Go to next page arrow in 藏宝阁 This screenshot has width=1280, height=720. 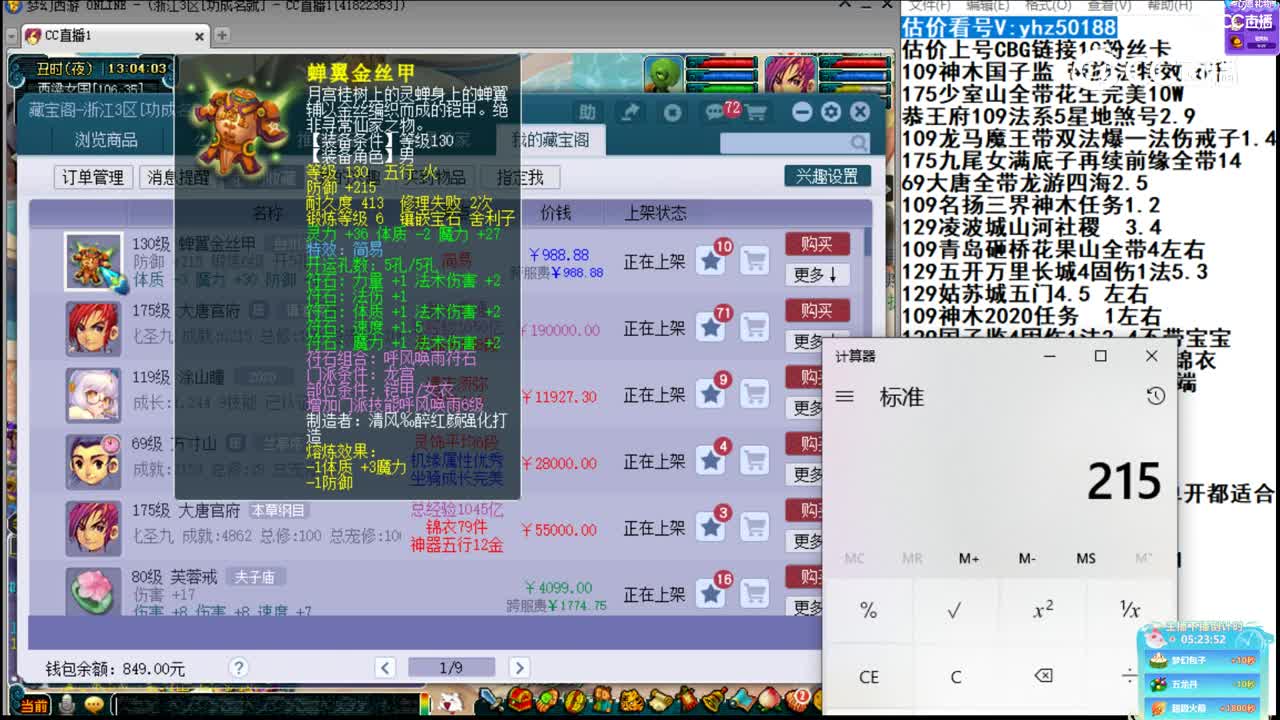coord(518,667)
